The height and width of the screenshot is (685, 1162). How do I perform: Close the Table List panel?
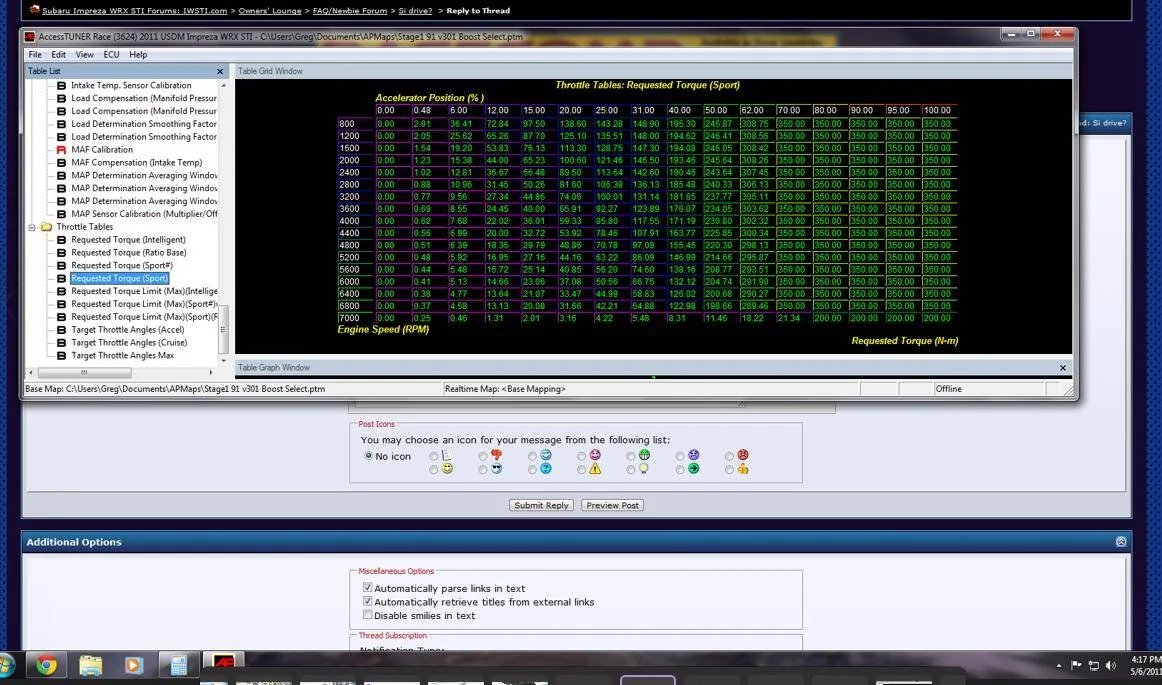pyautogui.click(x=220, y=71)
